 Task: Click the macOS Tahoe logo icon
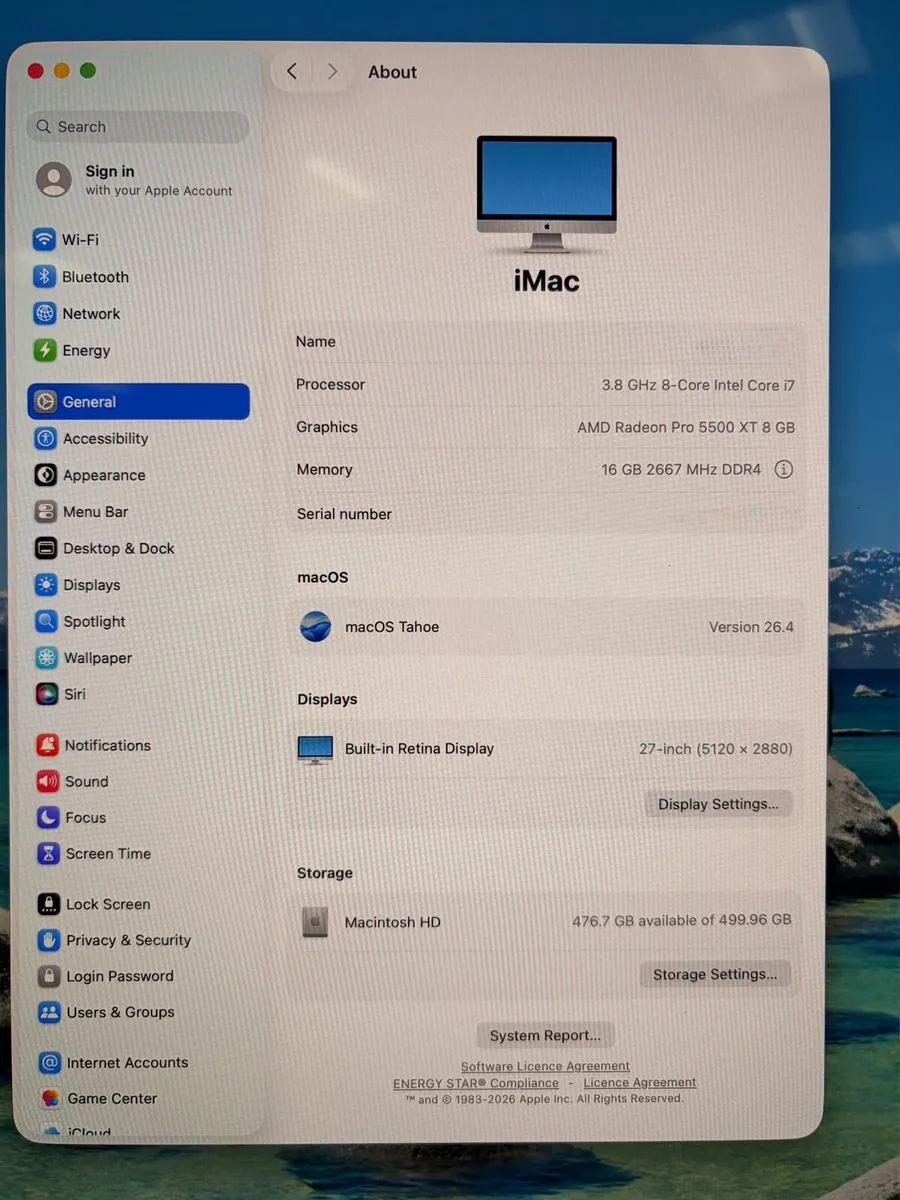[x=316, y=627]
